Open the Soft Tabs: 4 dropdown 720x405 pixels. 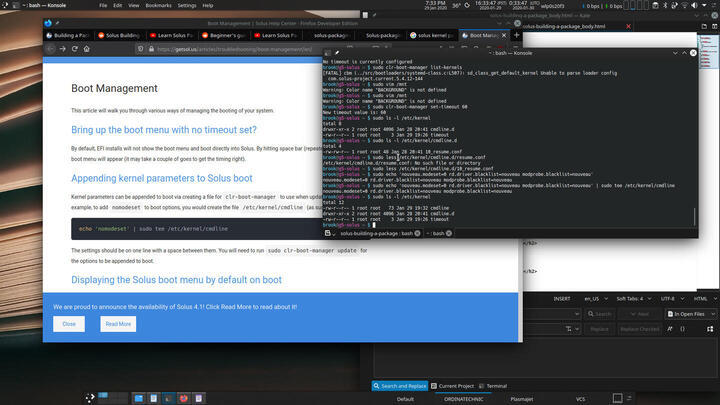click(x=633, y=299)
